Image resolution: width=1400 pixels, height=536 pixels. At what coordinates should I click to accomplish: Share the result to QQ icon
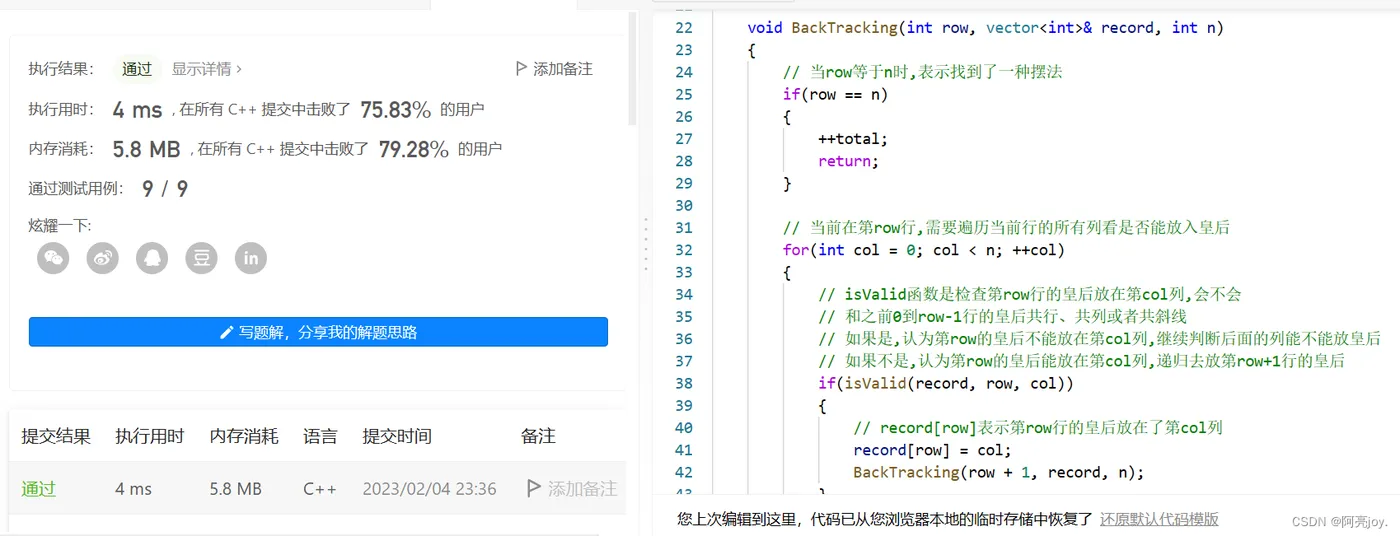pos(152,258)
